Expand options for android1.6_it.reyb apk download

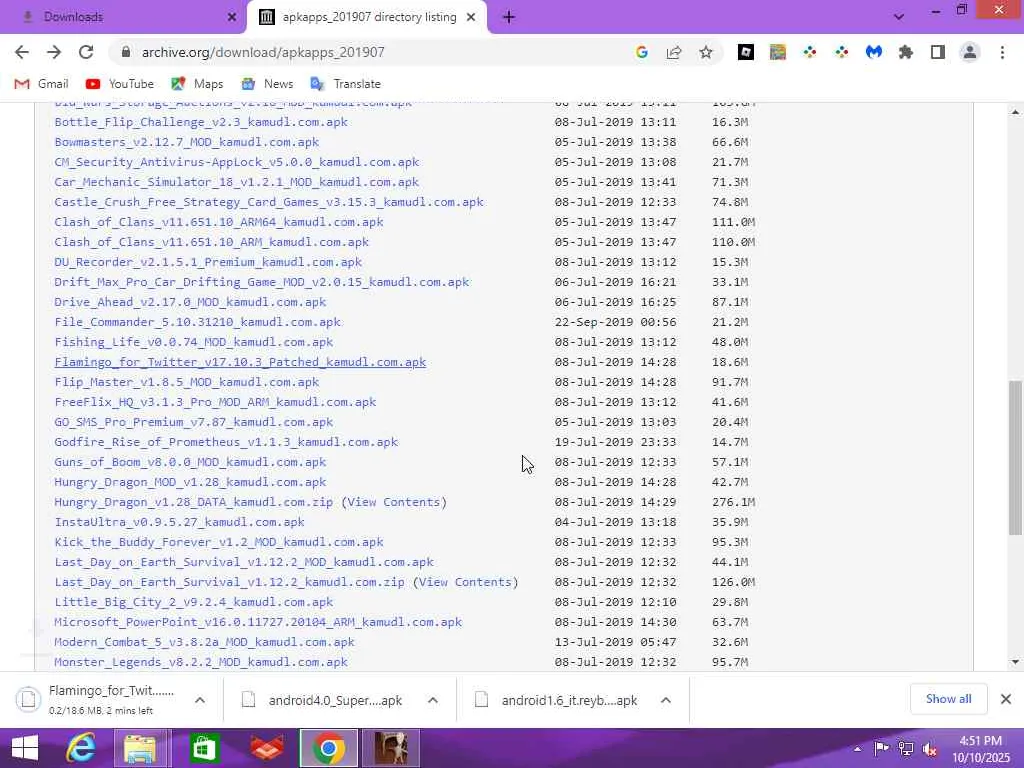coord(666,700)
